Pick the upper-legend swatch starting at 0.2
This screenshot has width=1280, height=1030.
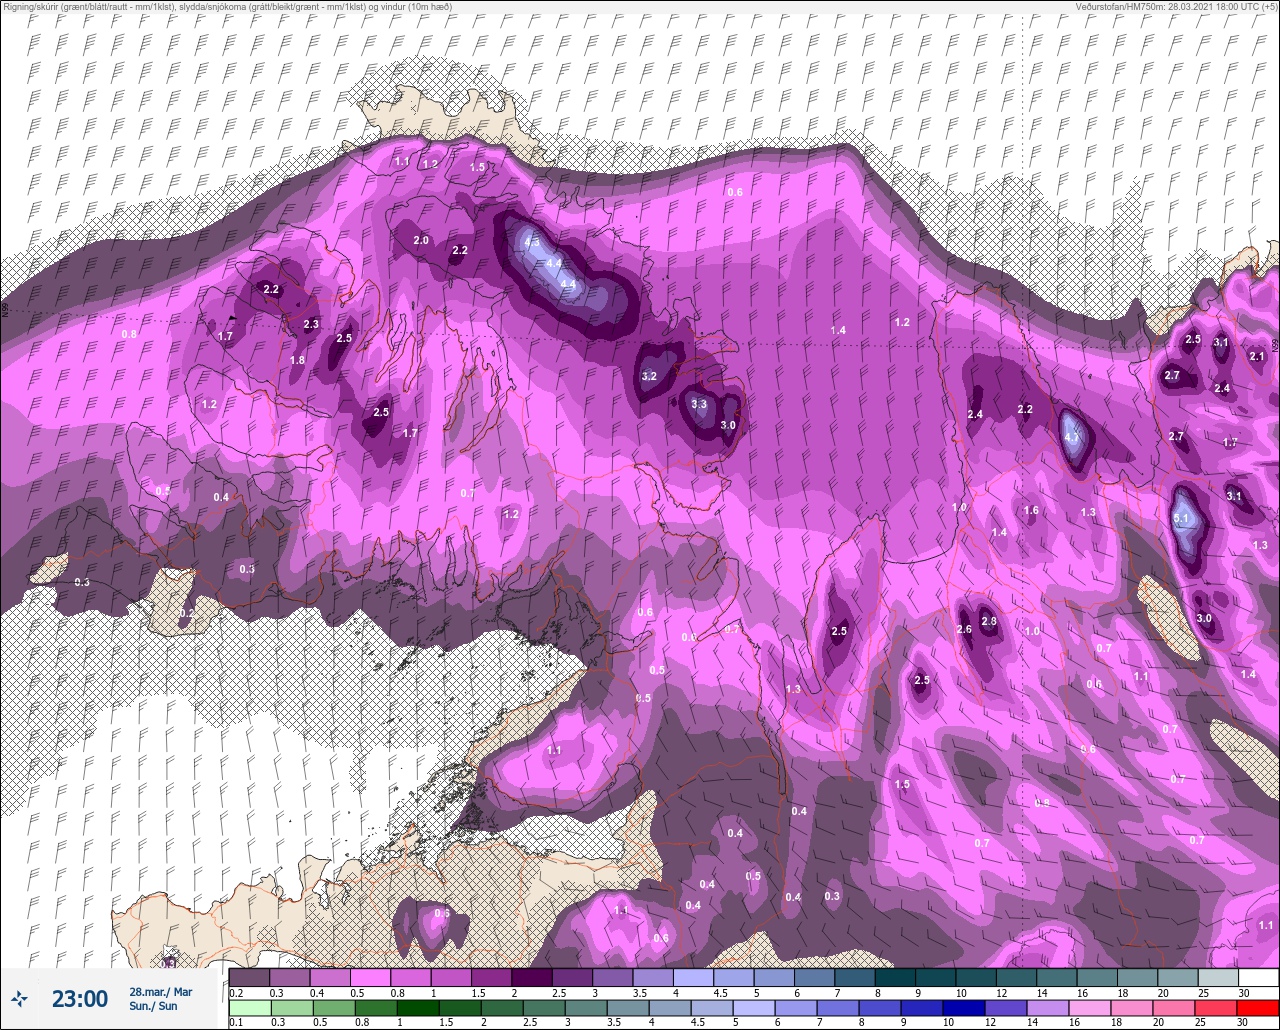pyautogui.click(x=249, y=977)
